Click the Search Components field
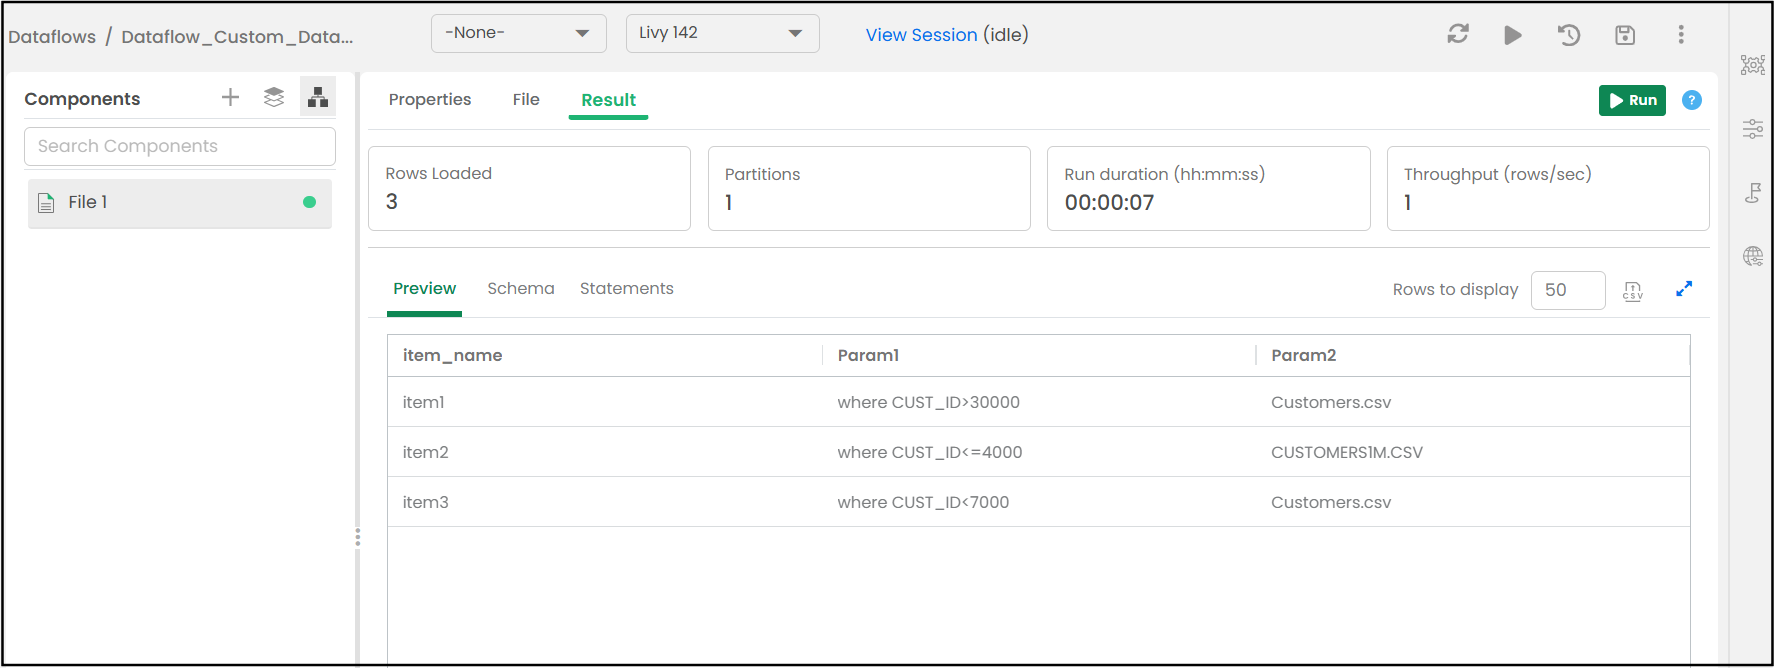 pyautogui.click(x=180, y=146)
